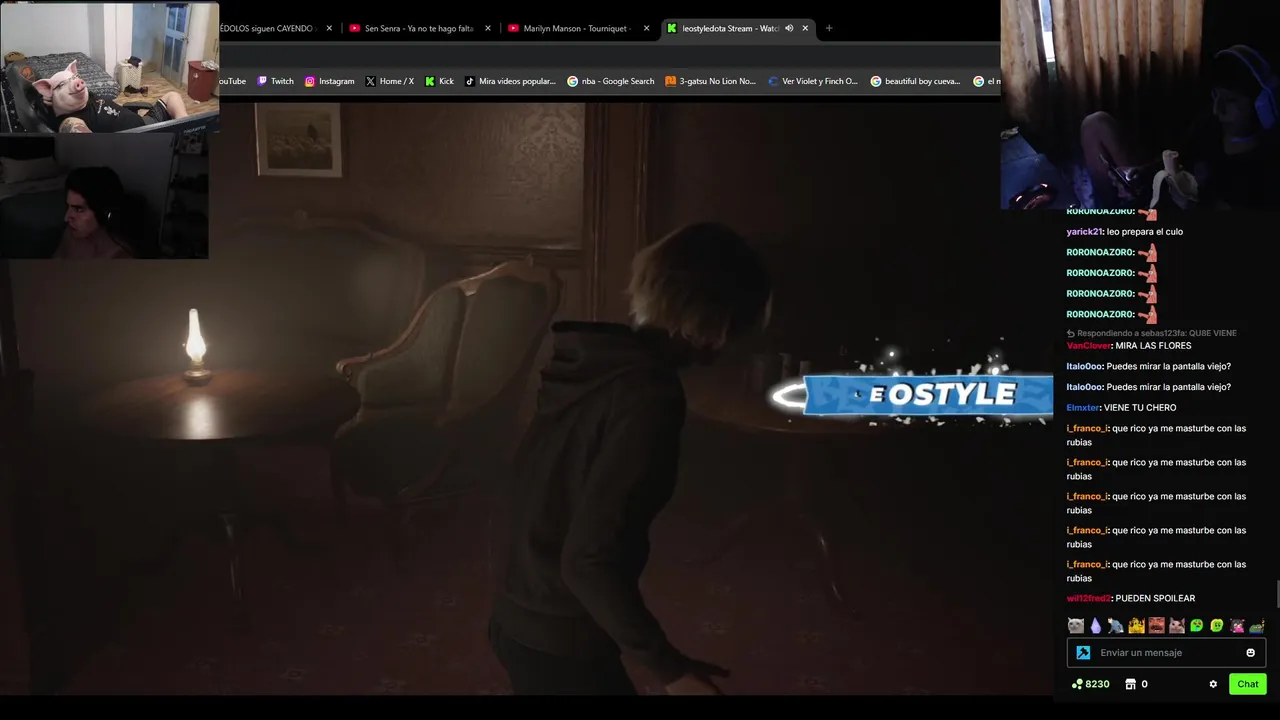Click the message 'leo prepara el culo'
Screen dimensions: 1280x720
point(1145,232)
